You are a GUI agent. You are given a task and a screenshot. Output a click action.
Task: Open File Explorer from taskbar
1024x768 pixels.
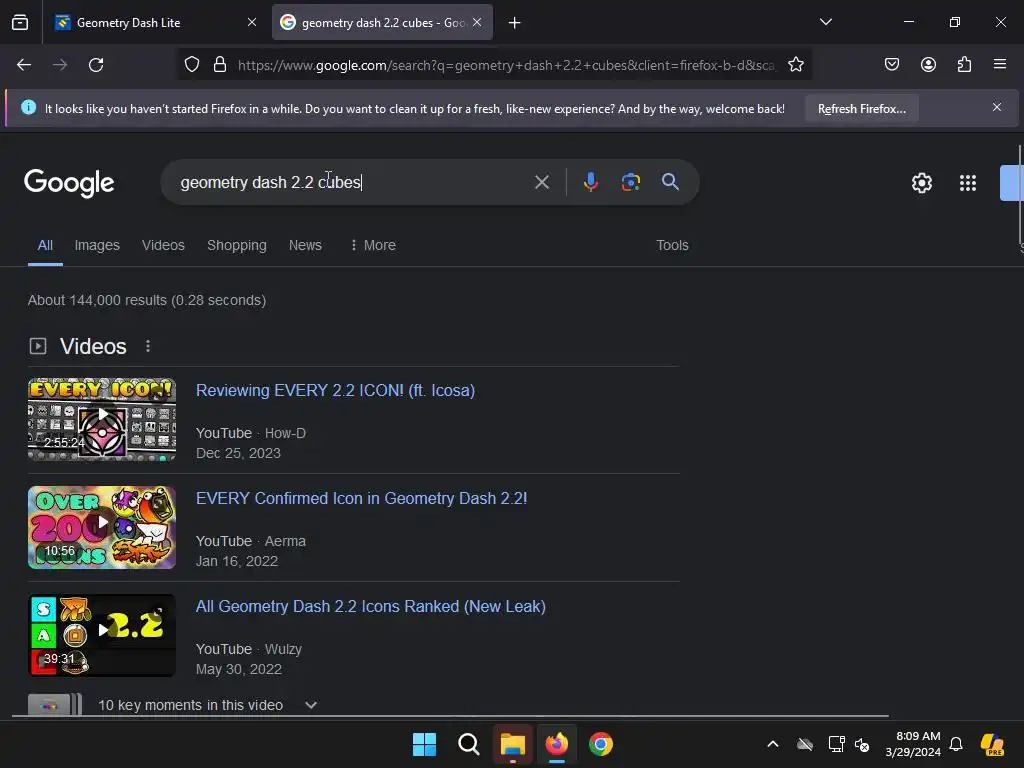pyautogui.click(x=513, y=744)
